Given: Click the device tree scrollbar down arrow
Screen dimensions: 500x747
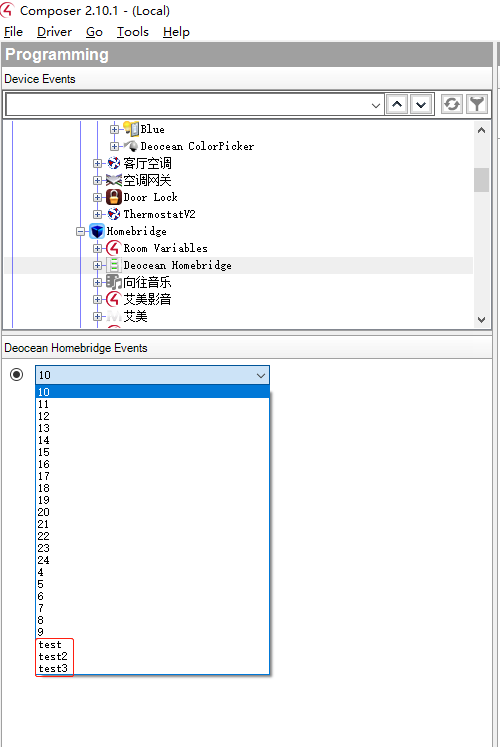Looking at the screenshot, I should coord(481,320).
